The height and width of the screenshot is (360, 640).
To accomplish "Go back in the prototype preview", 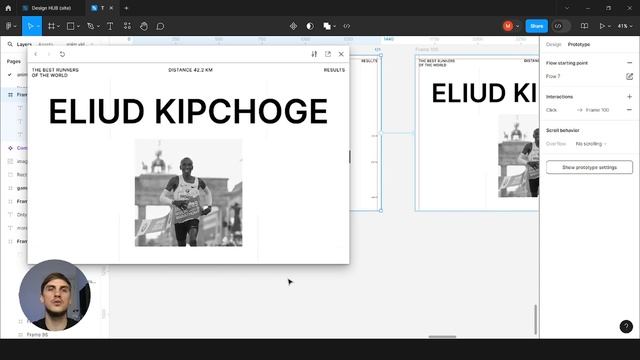I will coord(36,54).
